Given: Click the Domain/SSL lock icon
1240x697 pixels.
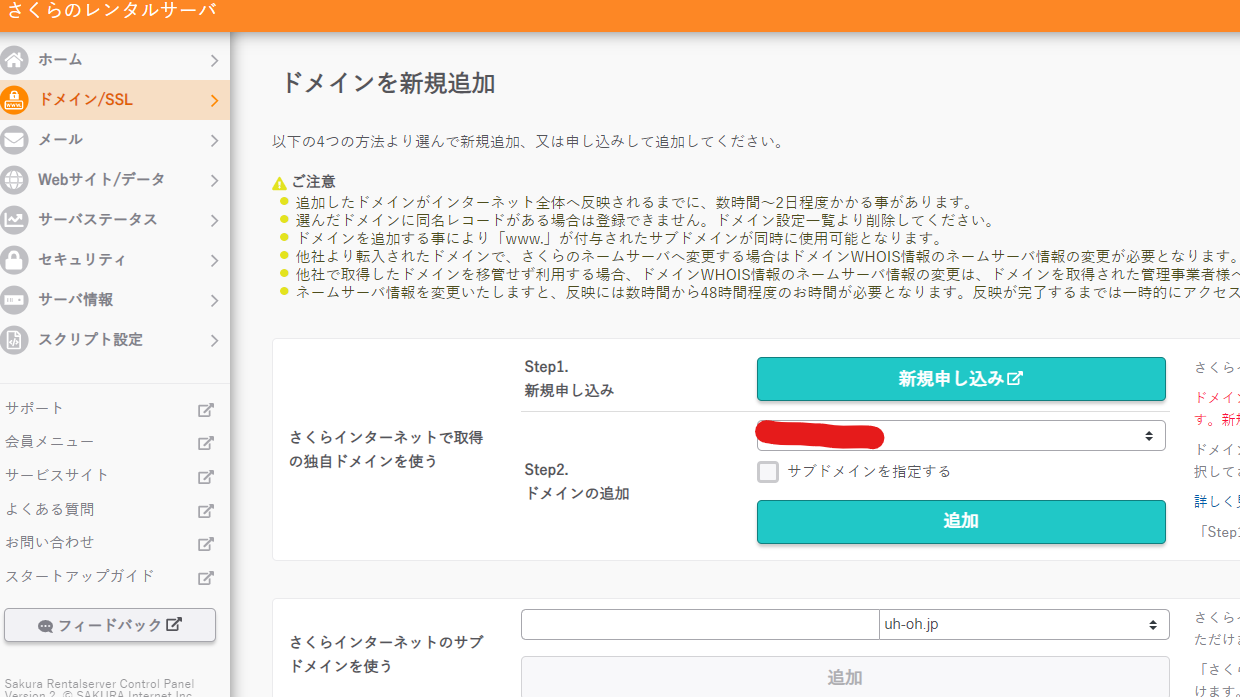Looking at the screenshot, I should pos(14,100).
